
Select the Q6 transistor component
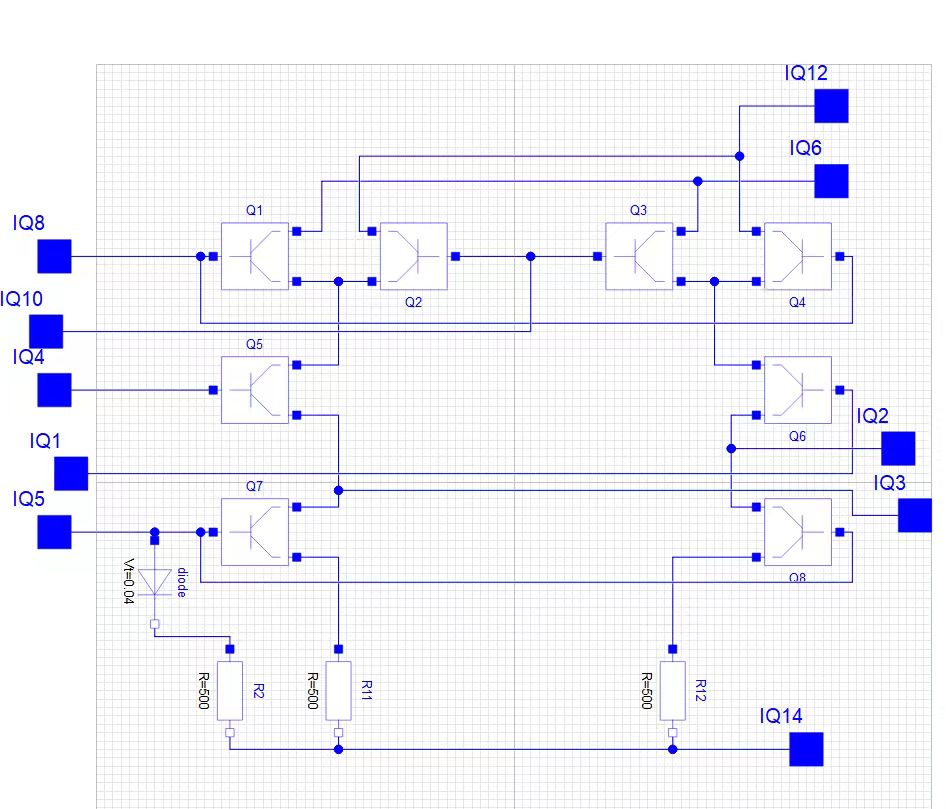coord(798,390)
